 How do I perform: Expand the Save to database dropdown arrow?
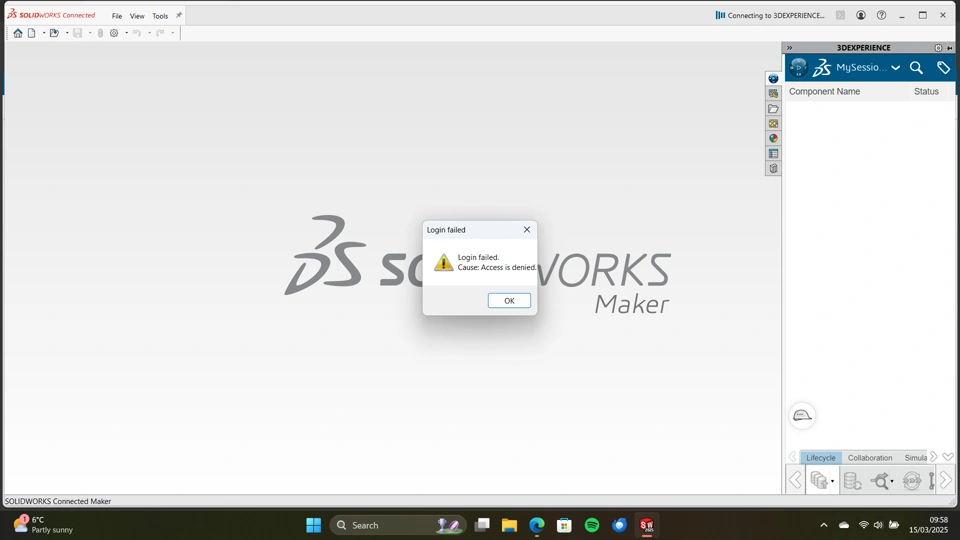tap(832, 481)
